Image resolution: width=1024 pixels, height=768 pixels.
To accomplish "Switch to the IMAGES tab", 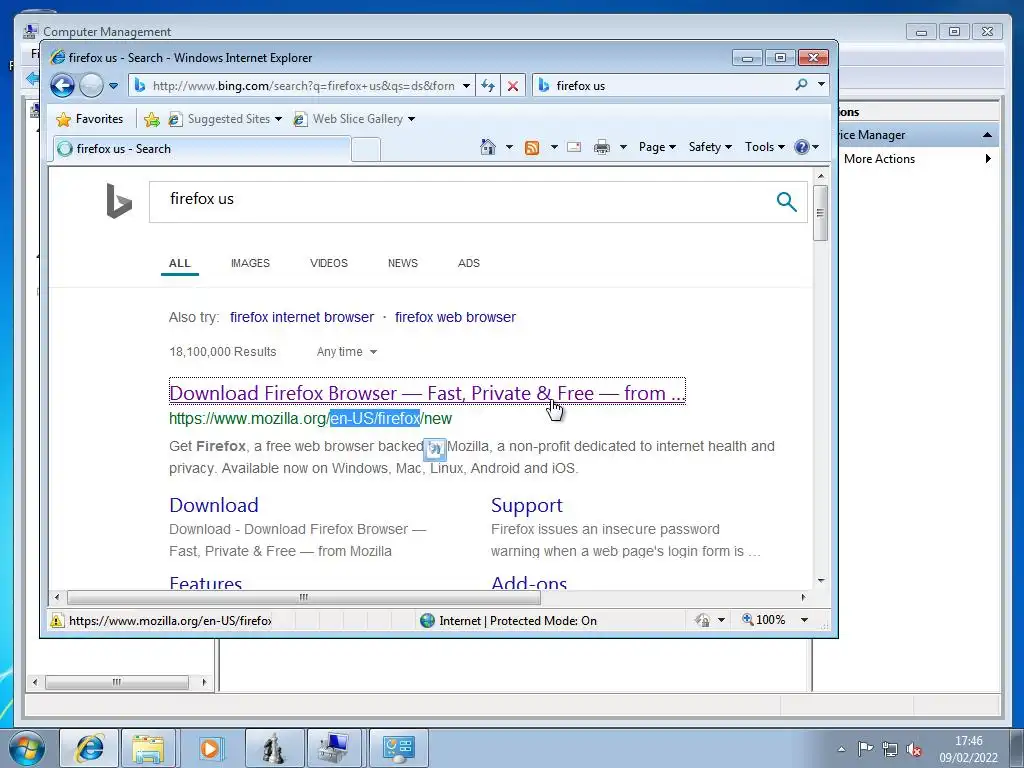I will click(x=250, y=263).
